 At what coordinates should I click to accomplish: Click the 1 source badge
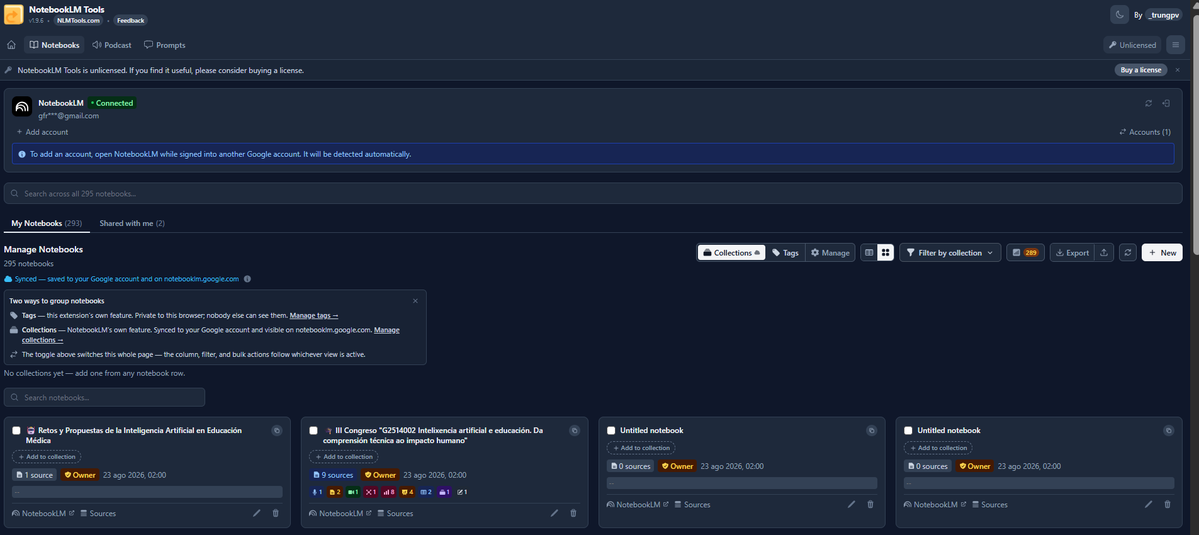point(34,475)
